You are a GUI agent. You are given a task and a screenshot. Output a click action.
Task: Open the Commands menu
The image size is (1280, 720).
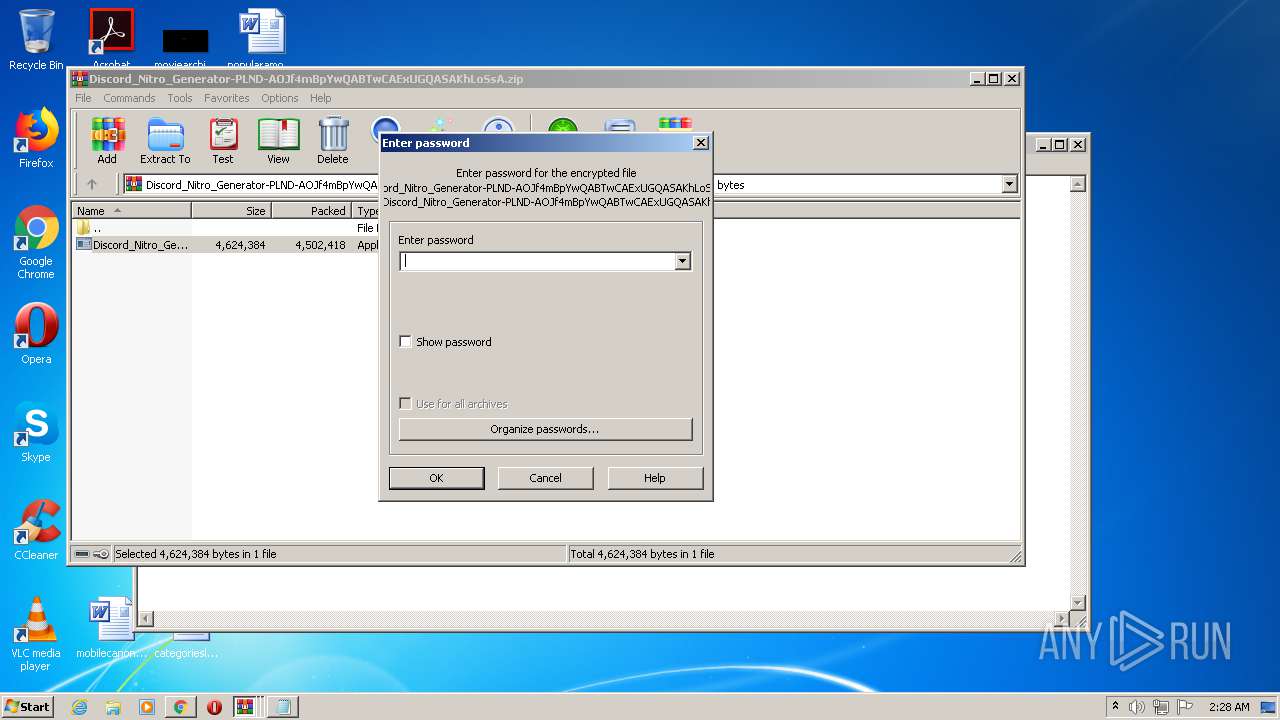[x=129, y=98]
